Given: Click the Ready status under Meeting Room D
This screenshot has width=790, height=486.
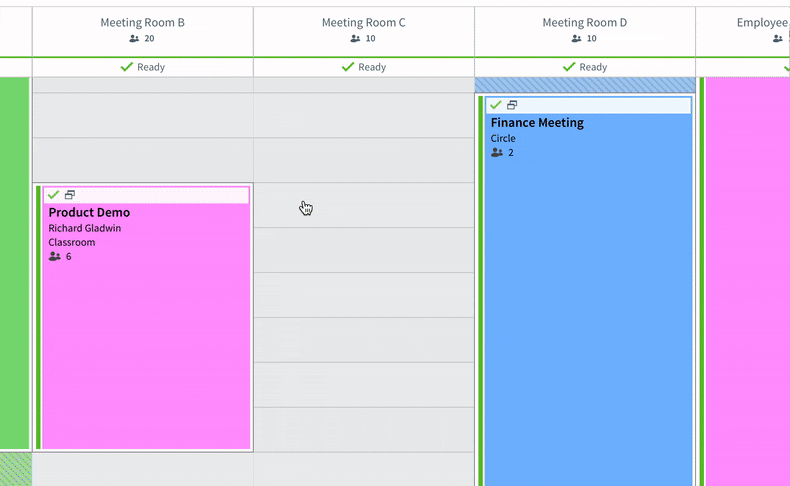Looking at the screenshot, I should pos(585,67).
